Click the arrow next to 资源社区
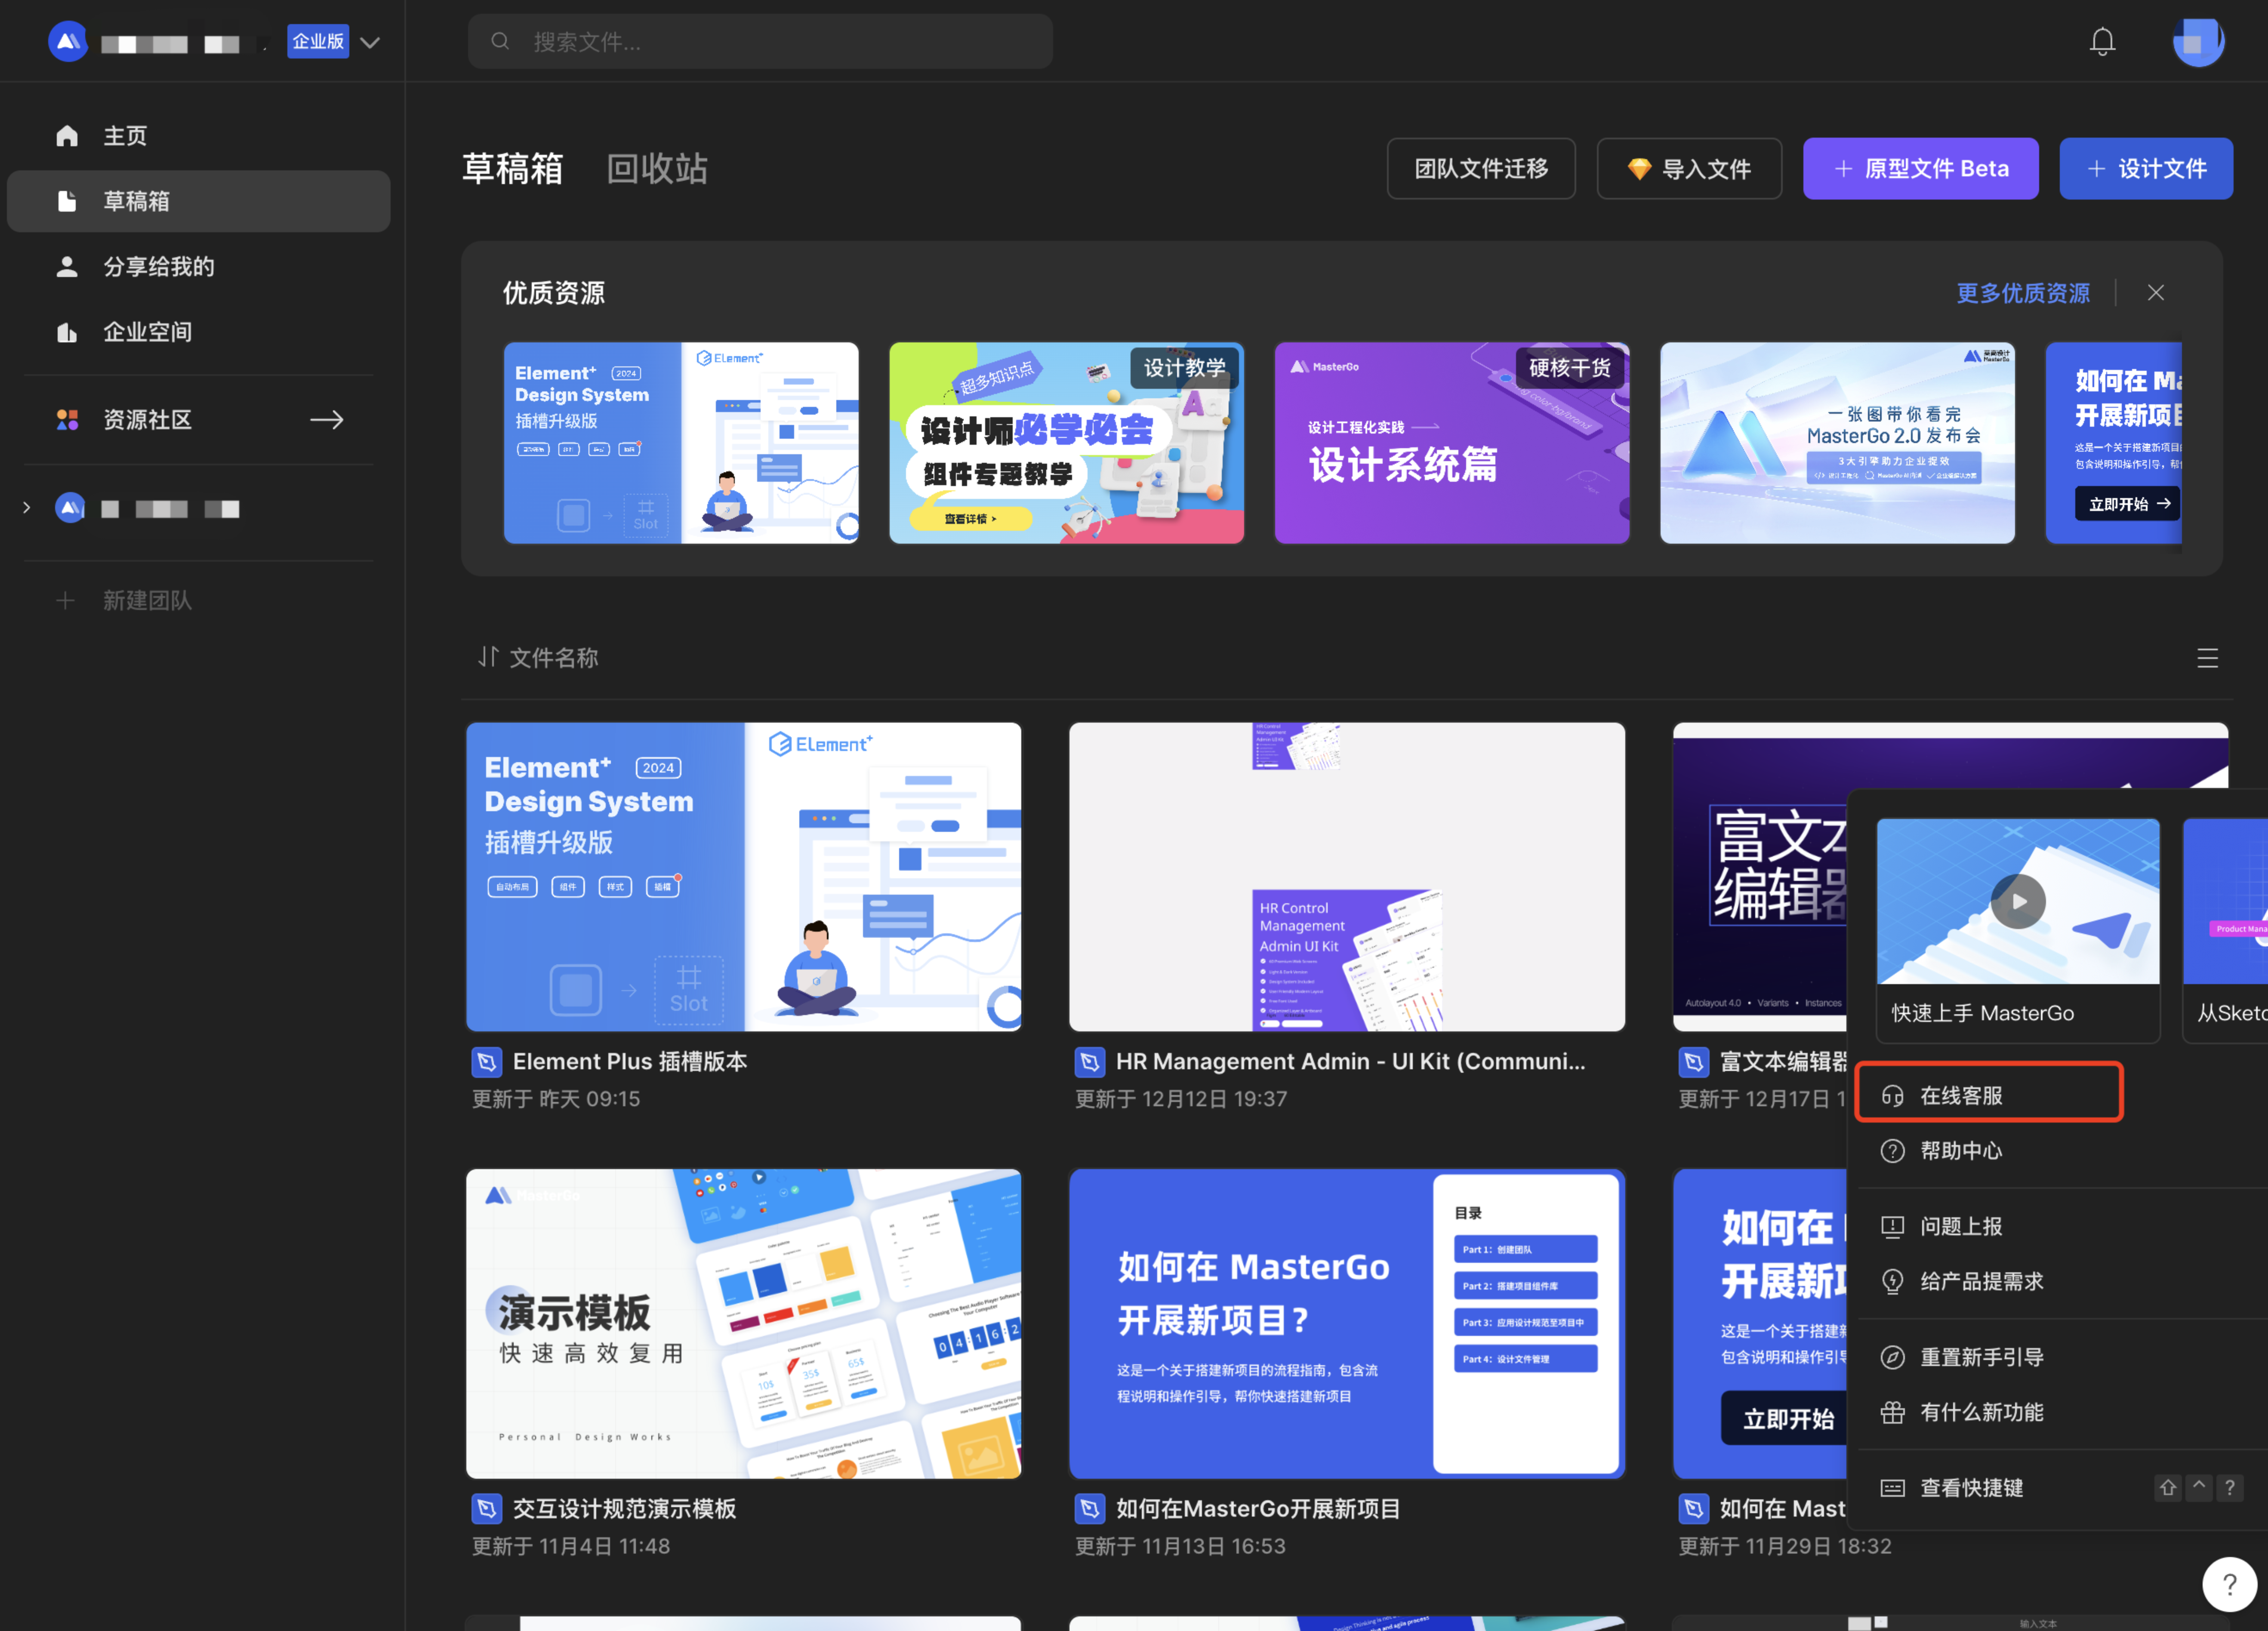The height and width of the screenshot is (1631, 2268). click(327, 420)
